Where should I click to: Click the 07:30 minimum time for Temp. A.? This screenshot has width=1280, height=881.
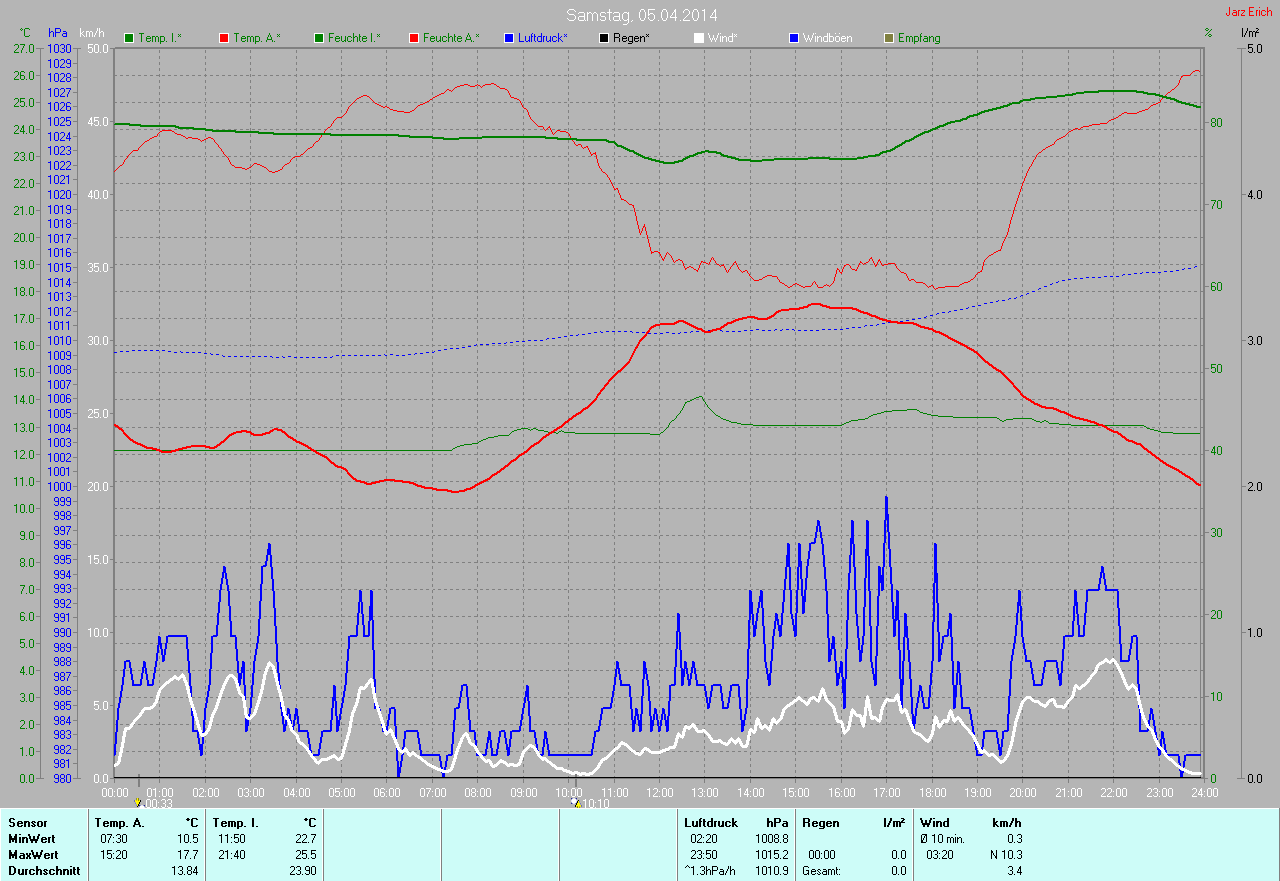point(114,839)
